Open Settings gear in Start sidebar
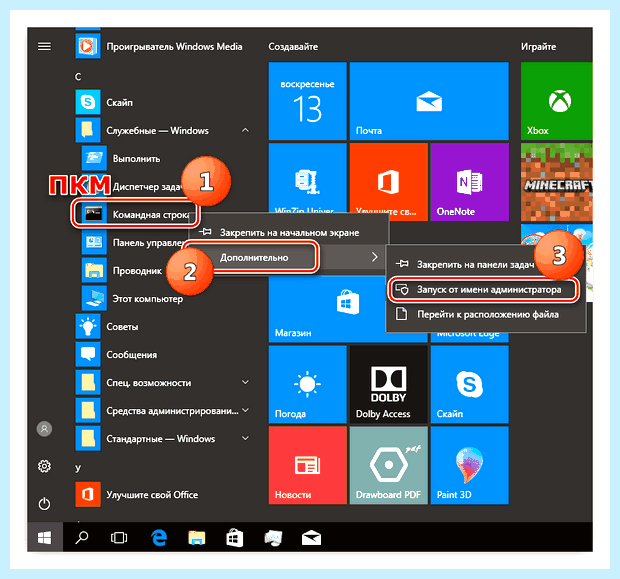The width and height of the screenshot is (620, 579). point(44,466)
